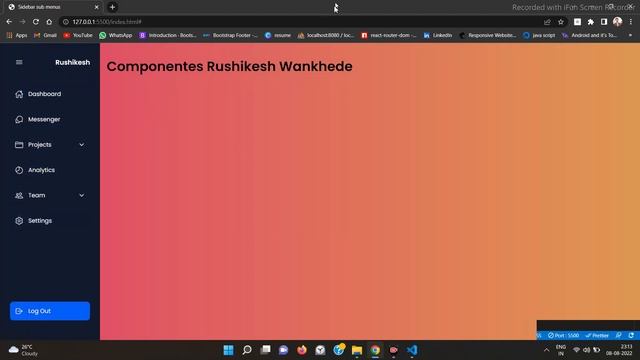The width and height of the screenshot is (640, 360).
Task: Reload the page with refresh icon
Action: coord(36,22)
